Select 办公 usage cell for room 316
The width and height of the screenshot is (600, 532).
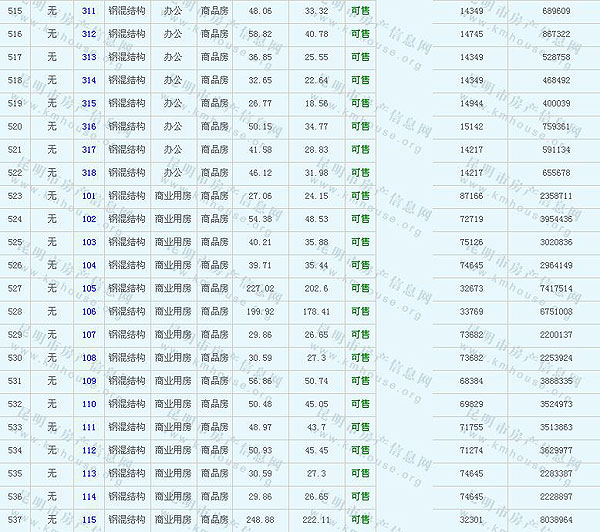[173, 127]
